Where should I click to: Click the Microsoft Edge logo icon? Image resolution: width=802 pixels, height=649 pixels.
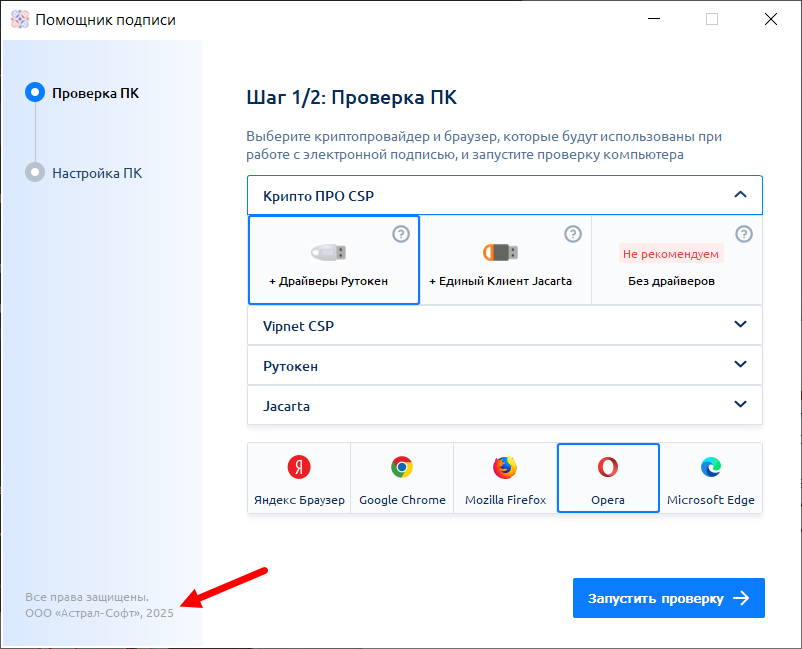(711, 467)
